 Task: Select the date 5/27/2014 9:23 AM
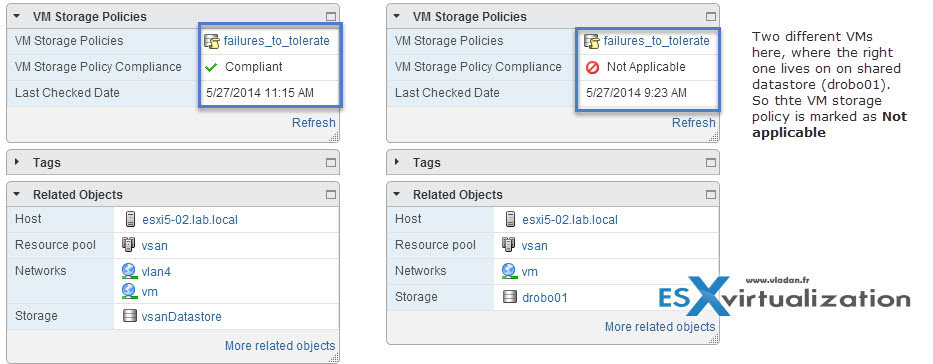pos(636,93)
